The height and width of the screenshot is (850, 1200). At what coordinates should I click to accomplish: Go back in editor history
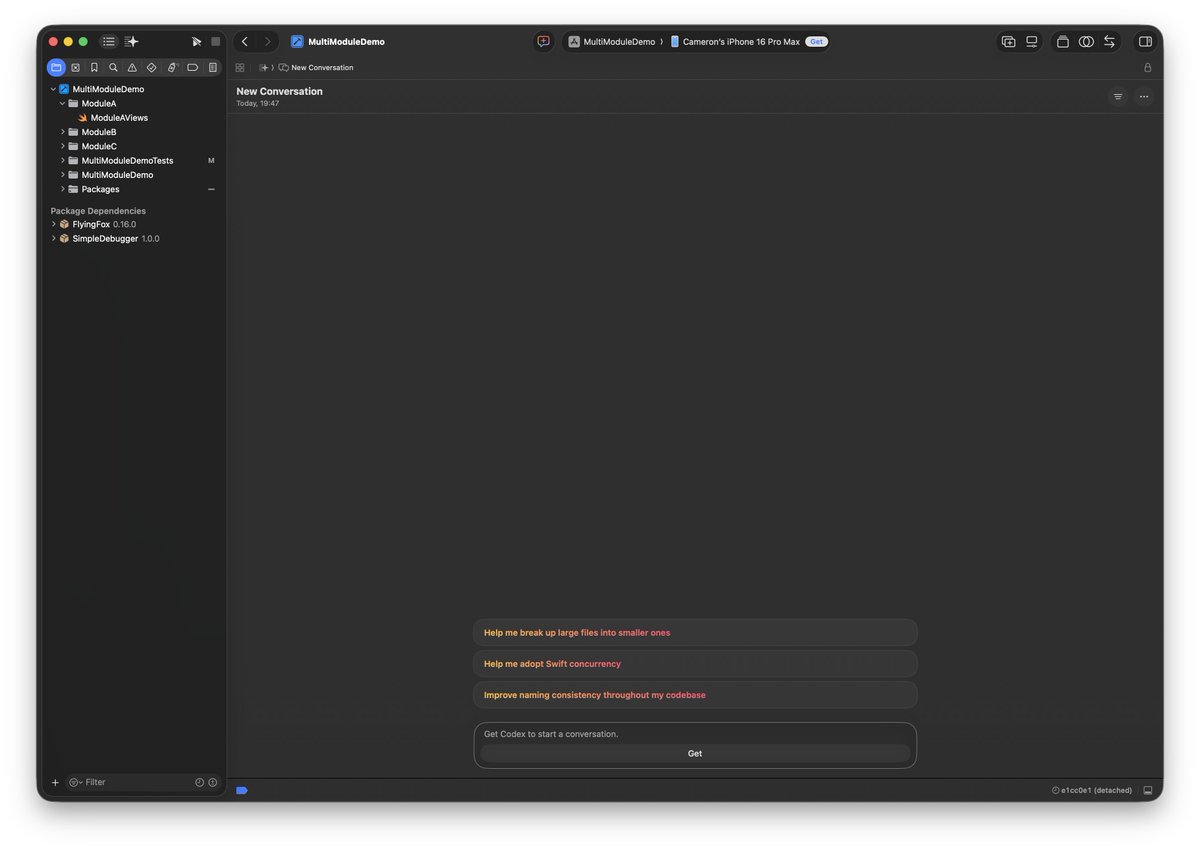pos(245,42)
